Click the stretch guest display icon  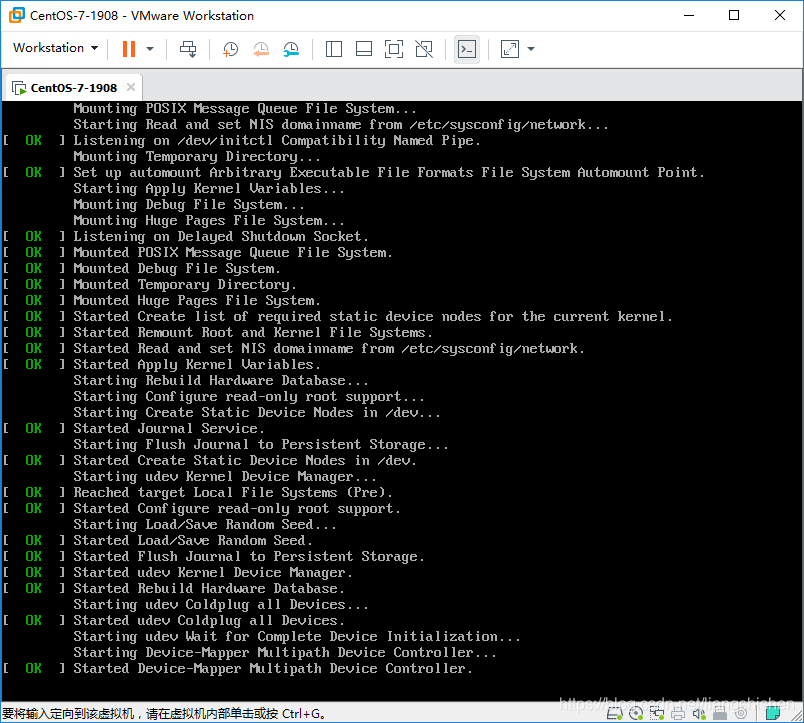pos(510,49)
